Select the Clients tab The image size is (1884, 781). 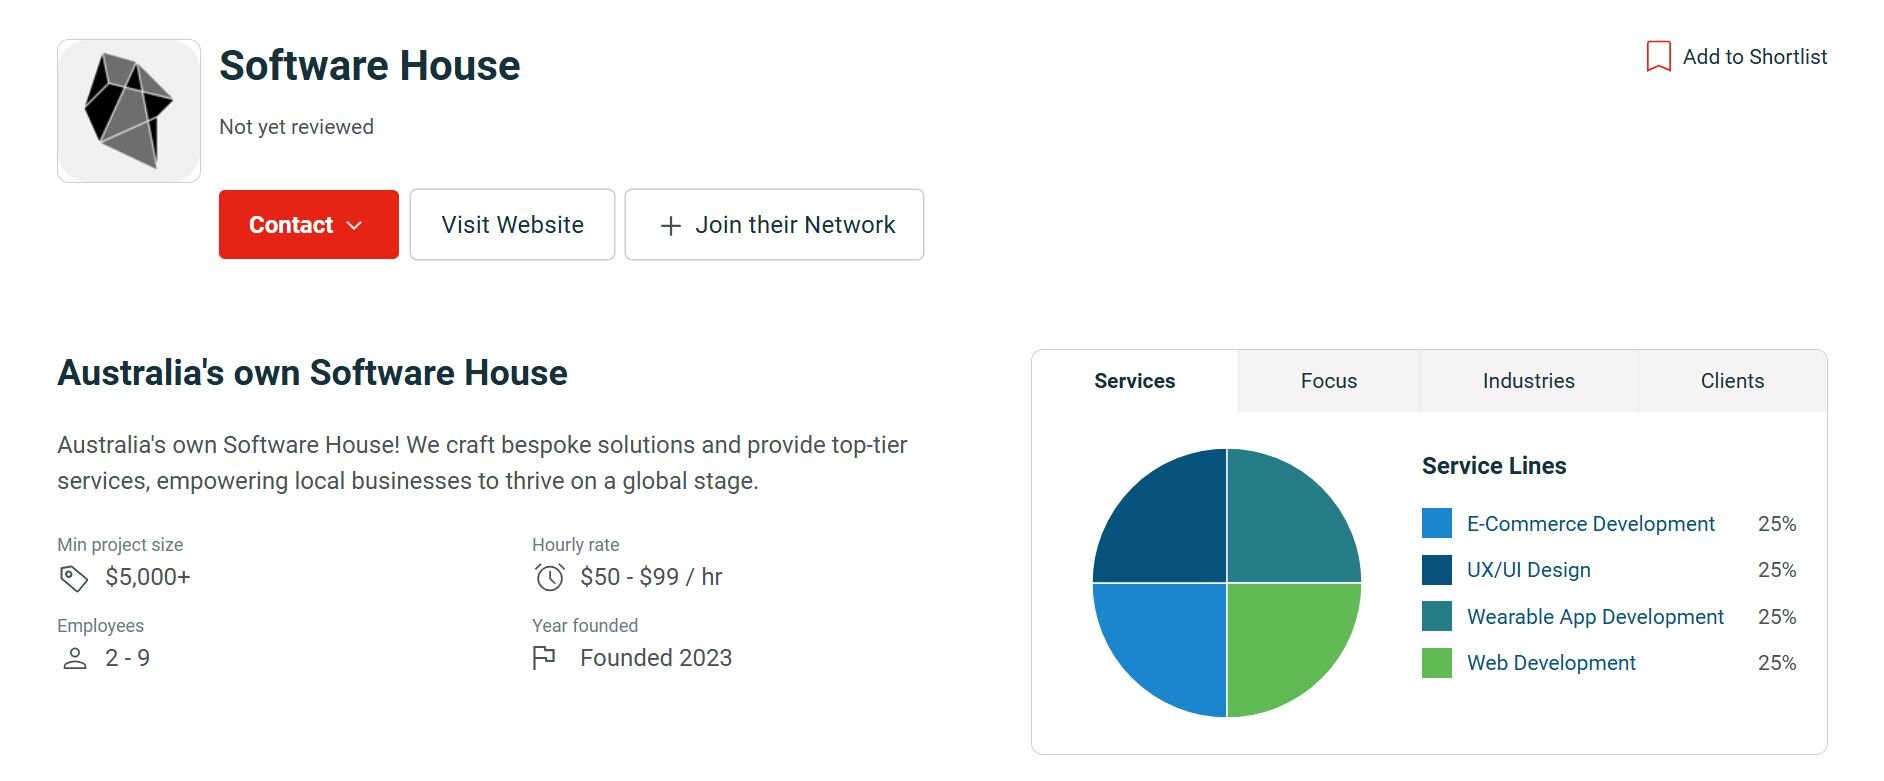pos(1731,381)
